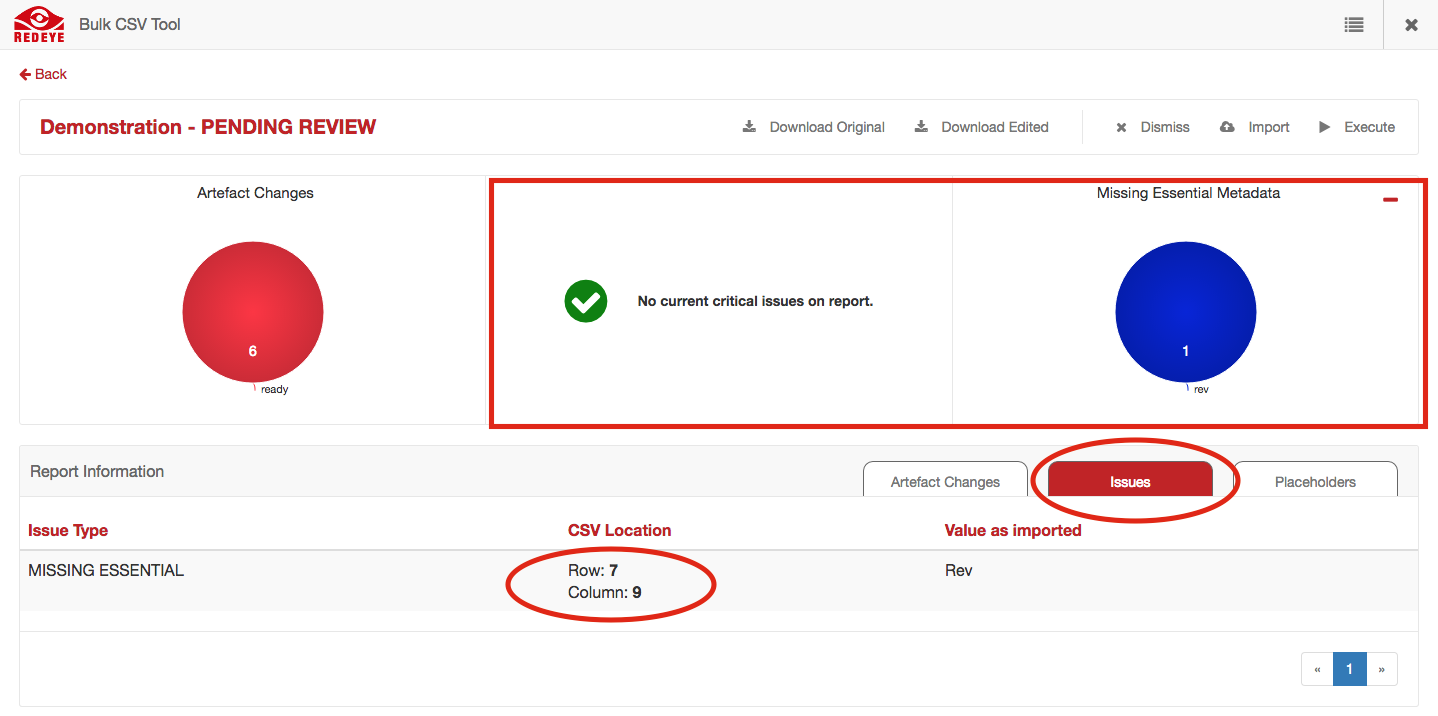This screenshot has height=716, width=1438.
Task: Select the red Artefact Changes pie chart
Action: point(253,312)
